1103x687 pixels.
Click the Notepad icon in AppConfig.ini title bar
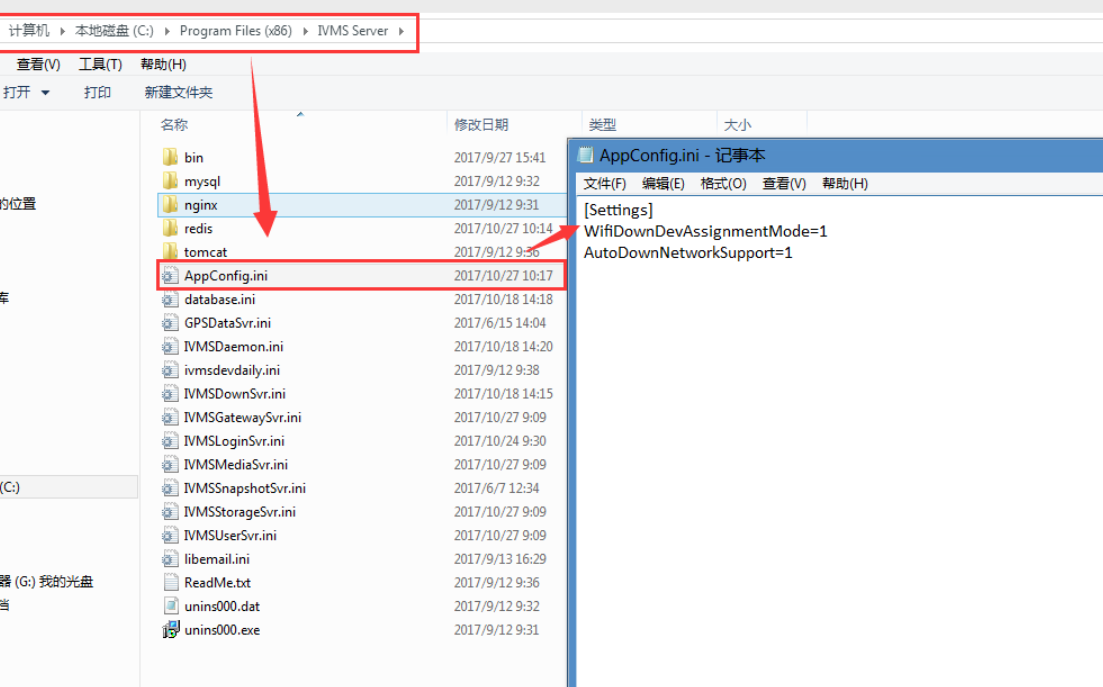(x=585, y=155)
